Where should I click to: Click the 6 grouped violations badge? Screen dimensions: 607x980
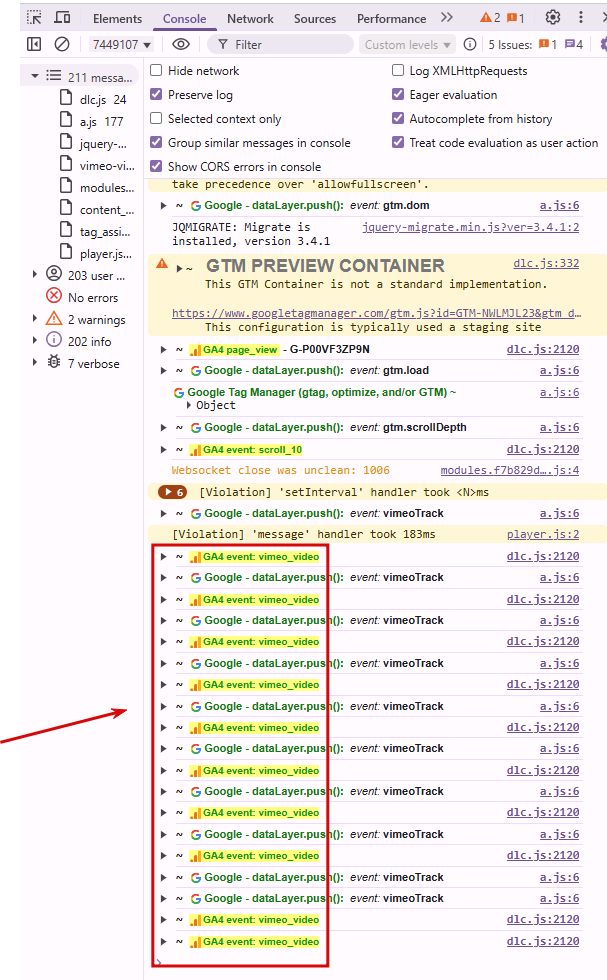pyautogui.click(x=173, y=492)
